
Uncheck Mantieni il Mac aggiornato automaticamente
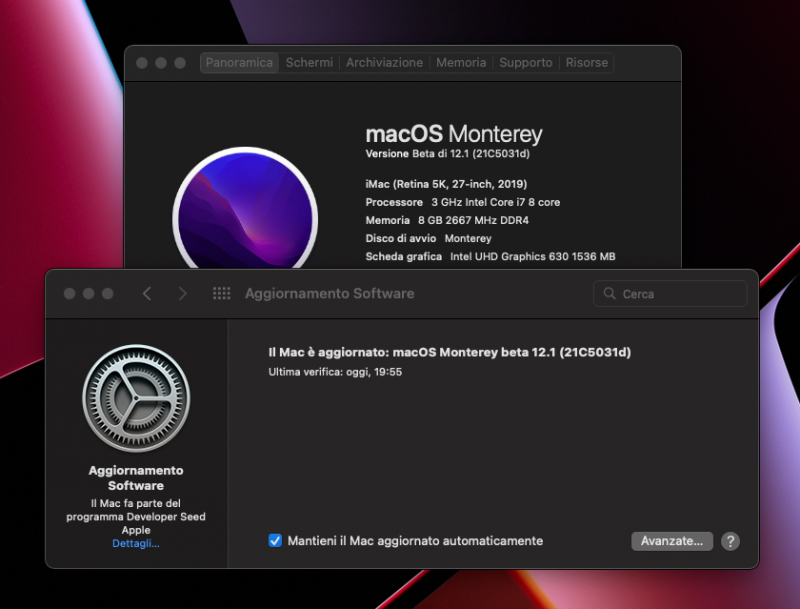pos(275,541)
